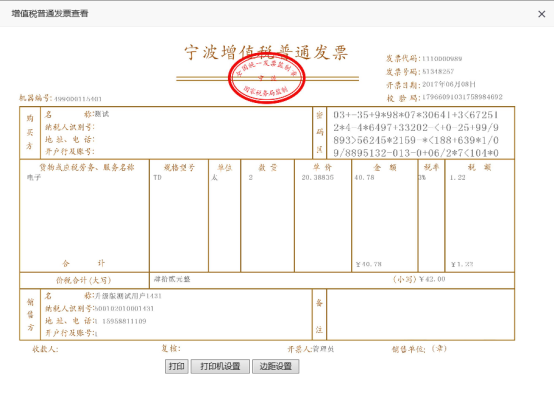Image resolution: width=554 pixels, height=396 pixels.
Task: Click the invoice date 2017年06月08日
Action: [449, 84]
